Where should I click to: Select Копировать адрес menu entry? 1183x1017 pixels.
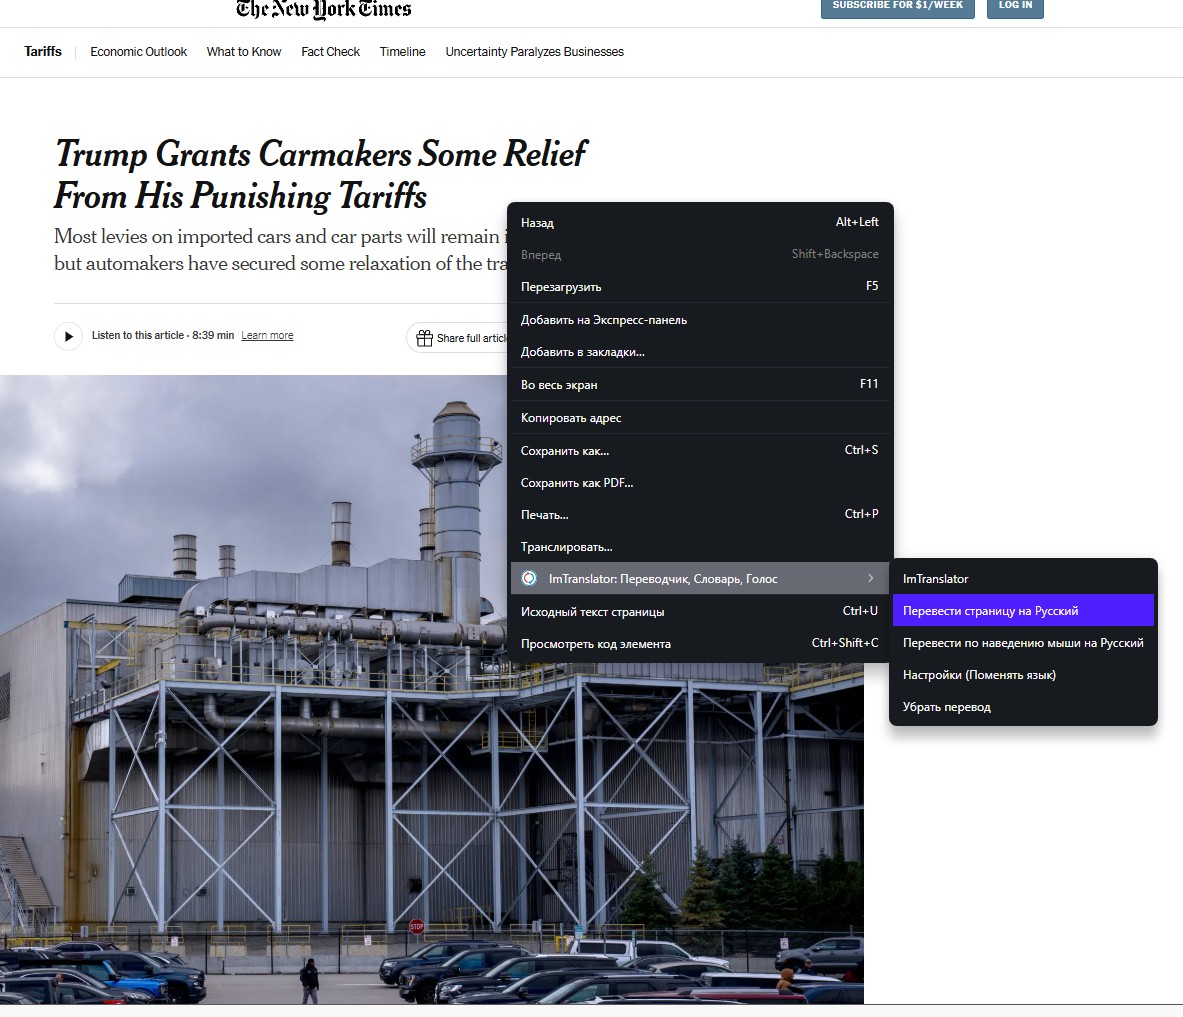pyautogui.click(x=701, y=417)
